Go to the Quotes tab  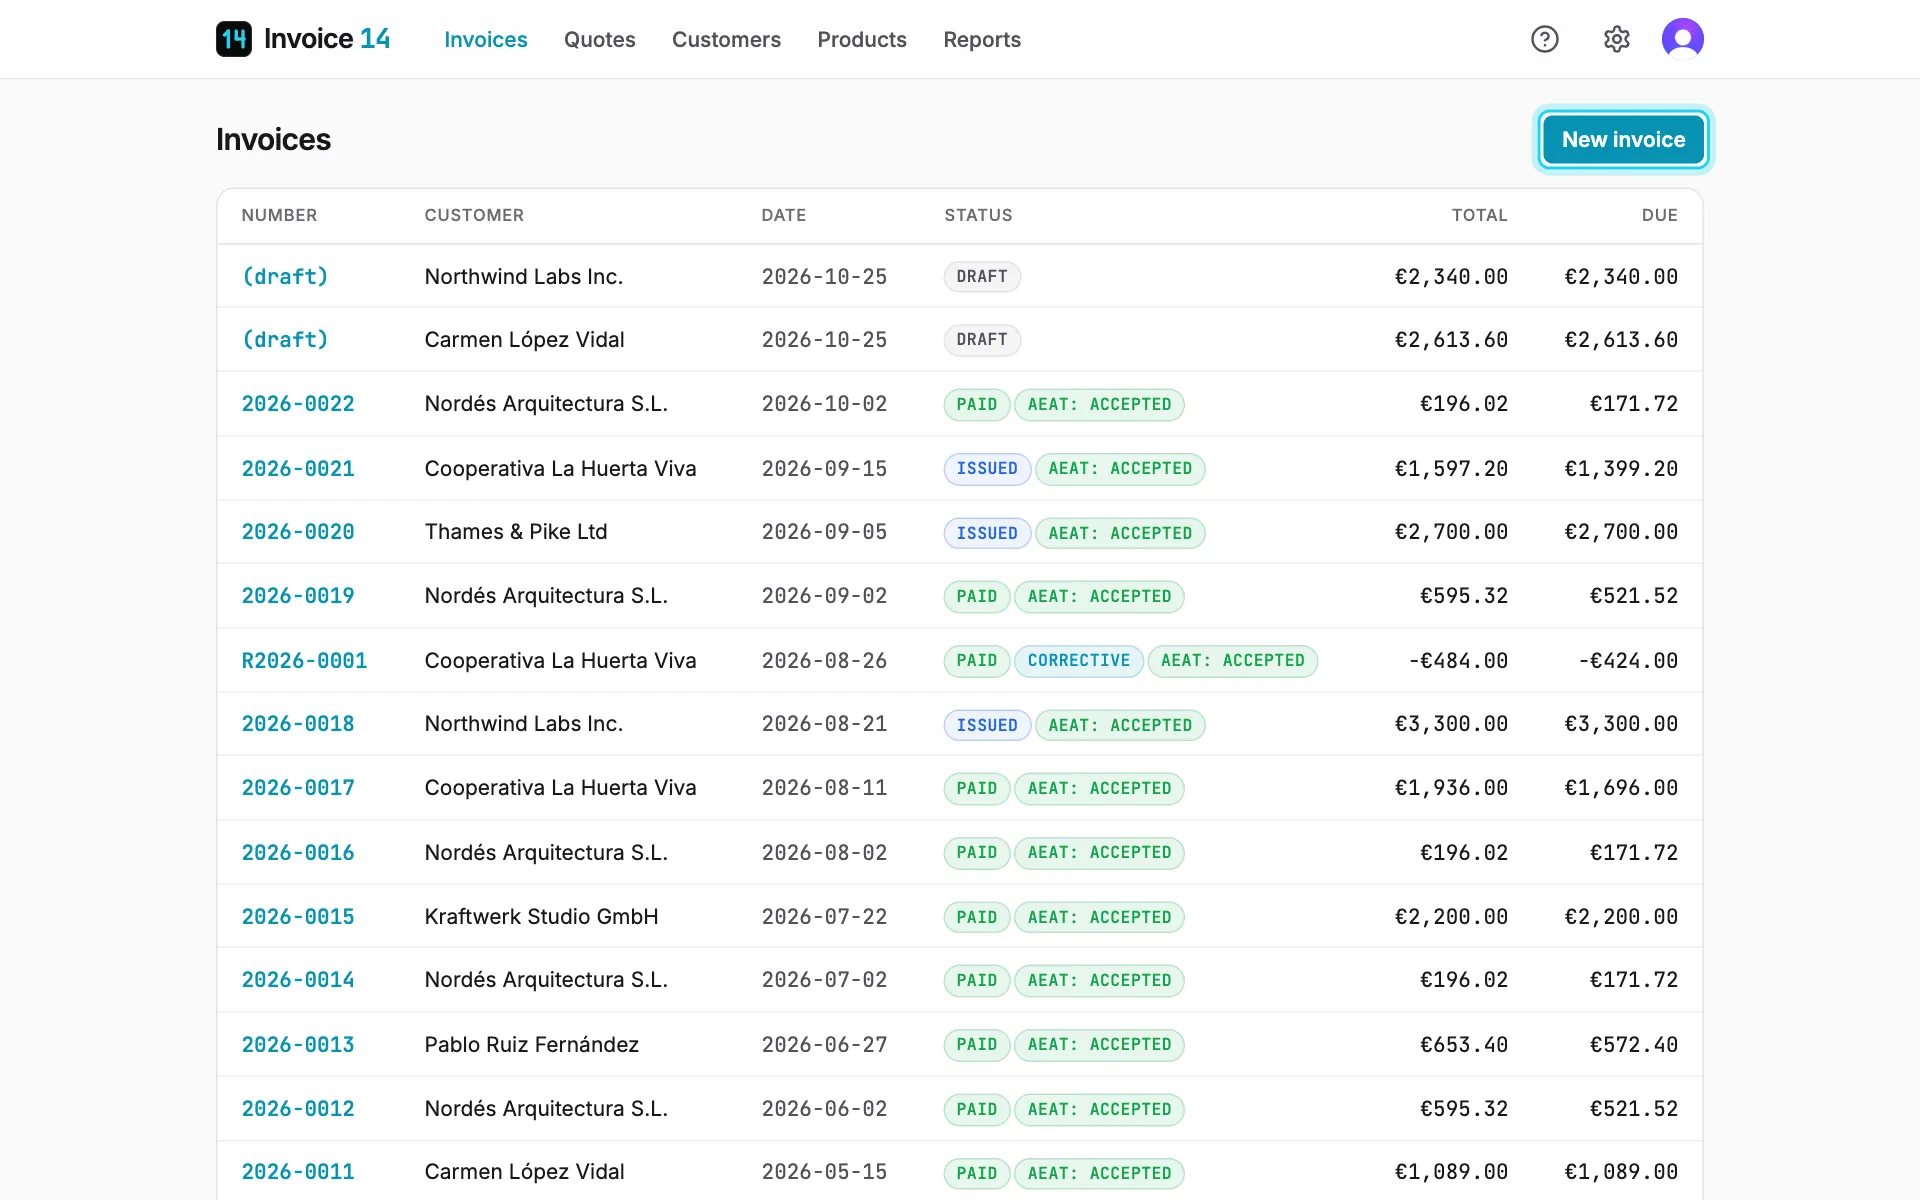(600, 39)
